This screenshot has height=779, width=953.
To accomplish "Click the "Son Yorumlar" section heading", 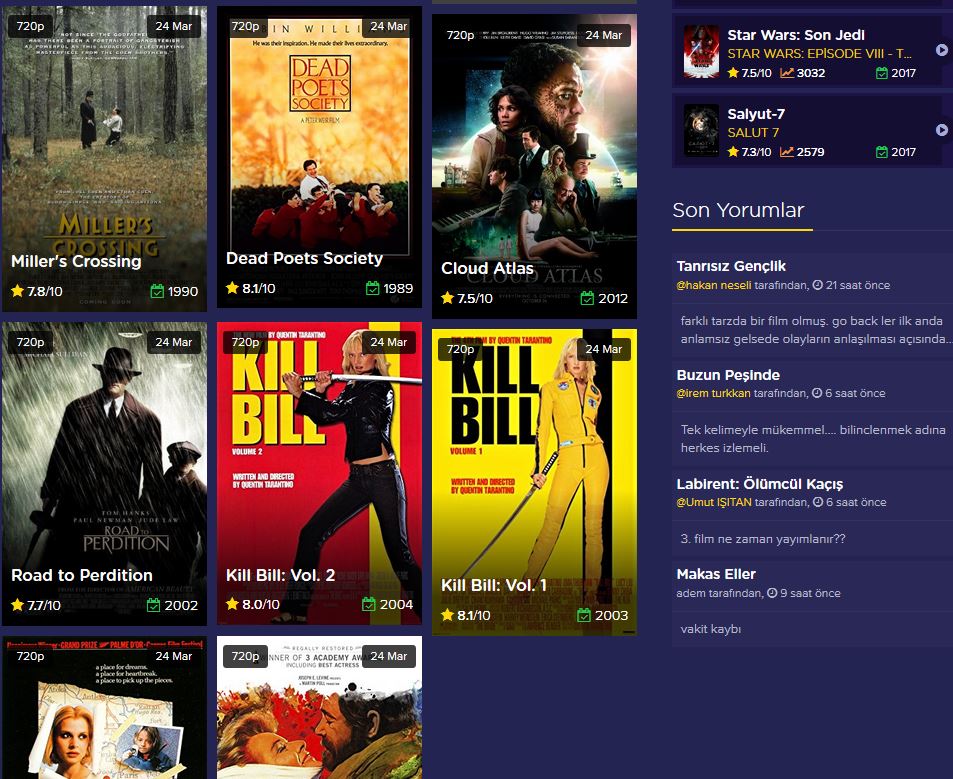I will [x=738, y=210].
